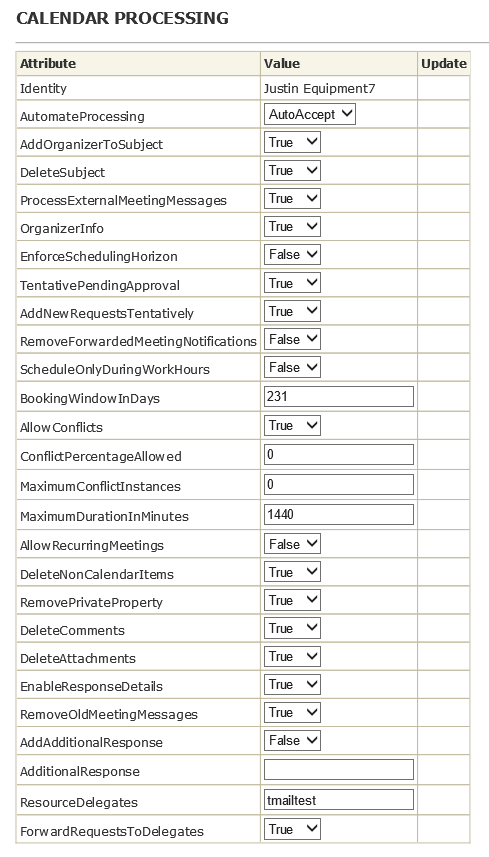Screen dimensions: 489x857
Task: Open the AddOrganizerToSubject dropdown
Action: coord(292,142)
